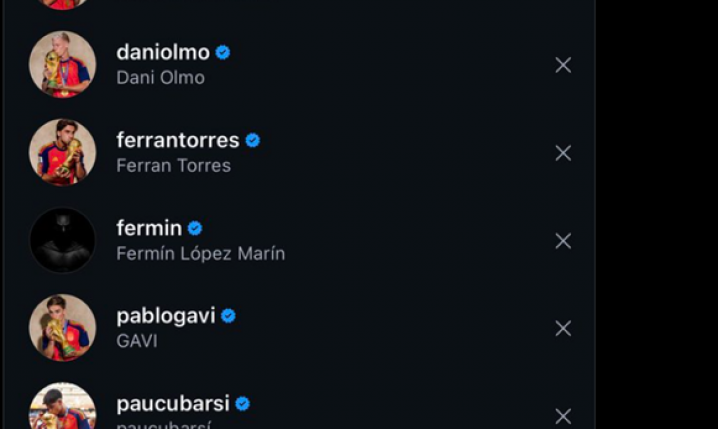Remove paucubarsi from the list
718x429 pixels.
[x=563, y=416]
